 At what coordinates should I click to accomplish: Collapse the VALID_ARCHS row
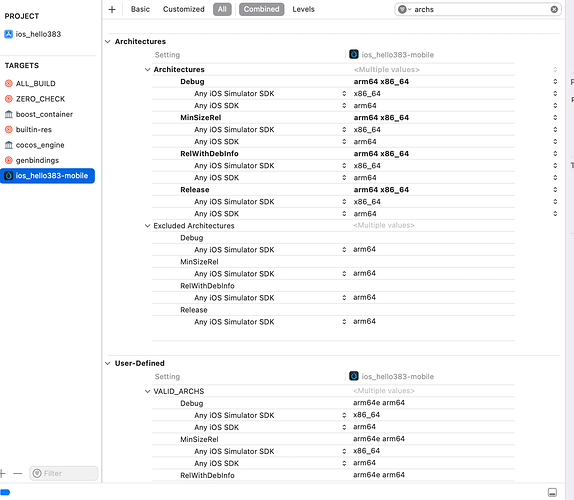coord(147,392)
